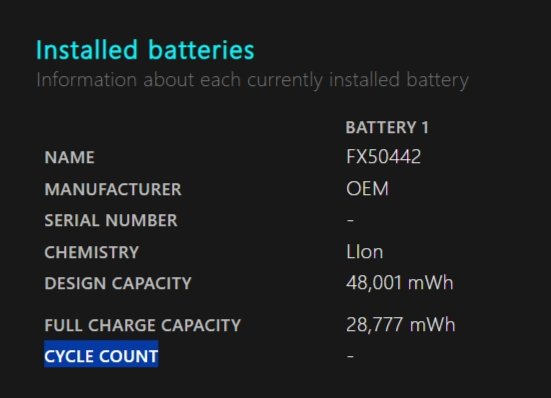
Task: Click the word batteries in the heading
Action: tap(201, 50)
